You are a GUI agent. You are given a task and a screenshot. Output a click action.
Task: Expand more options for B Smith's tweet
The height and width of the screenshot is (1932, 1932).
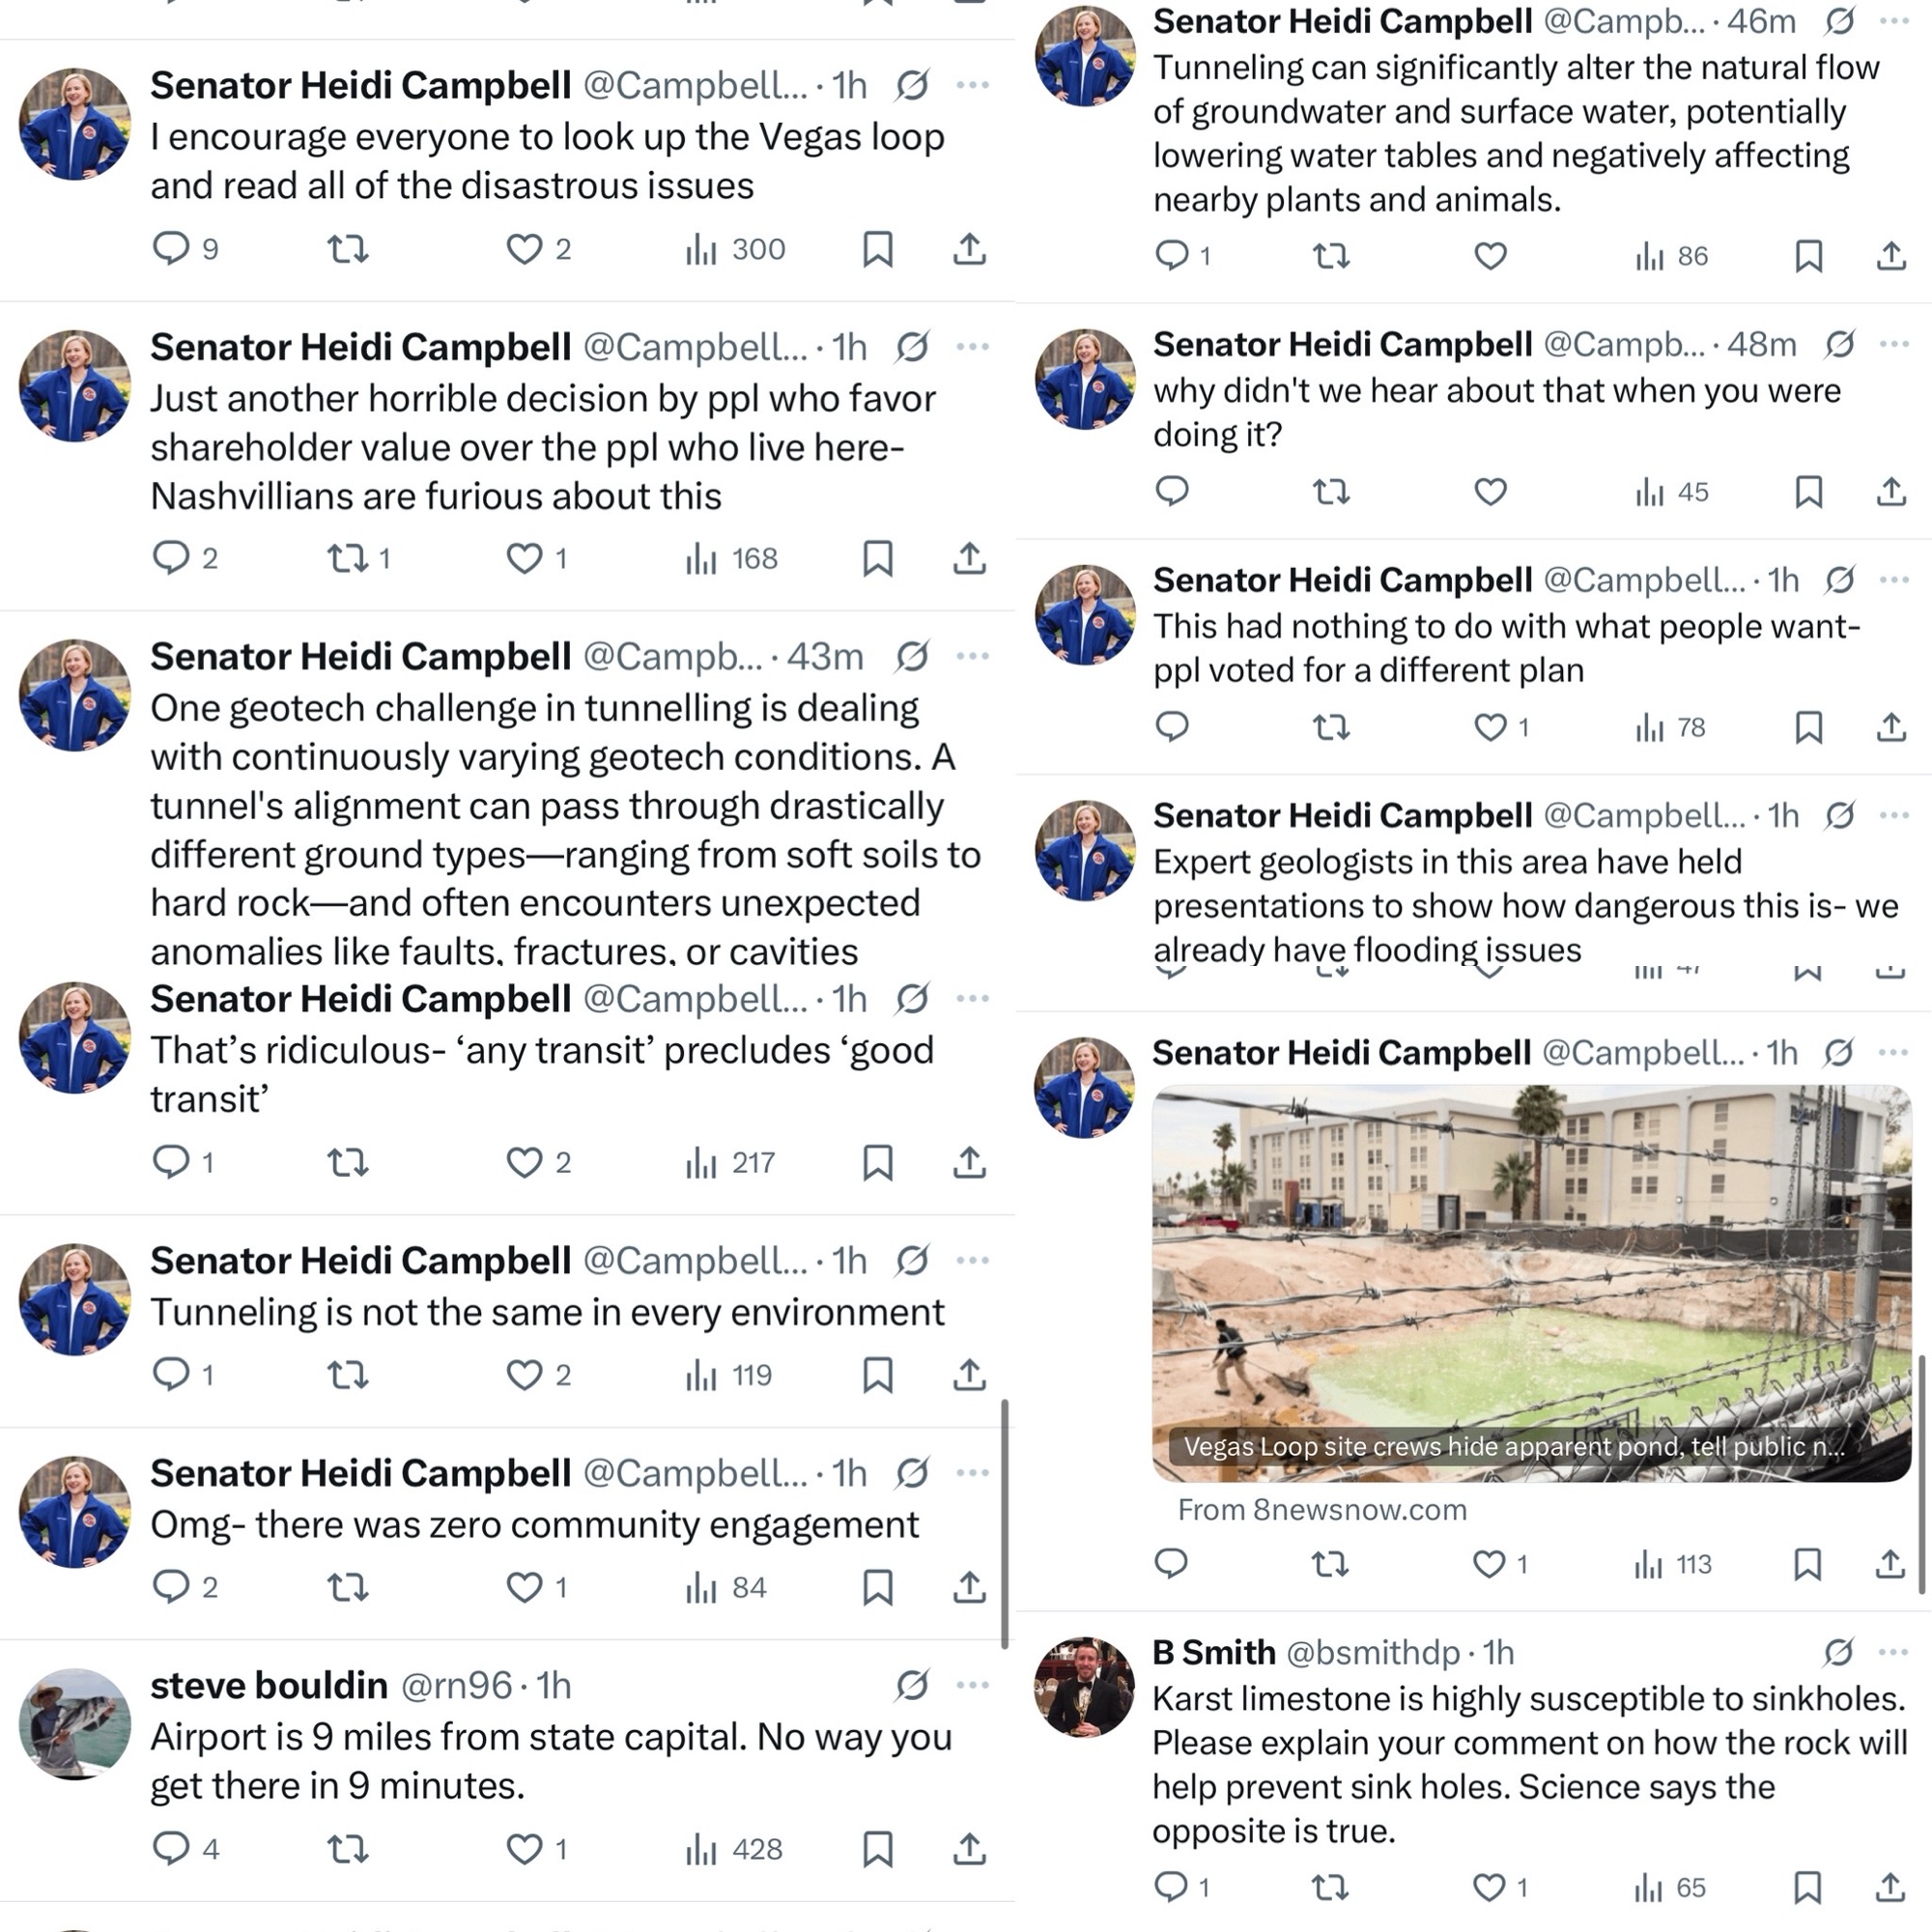tap(1893, 1652)
